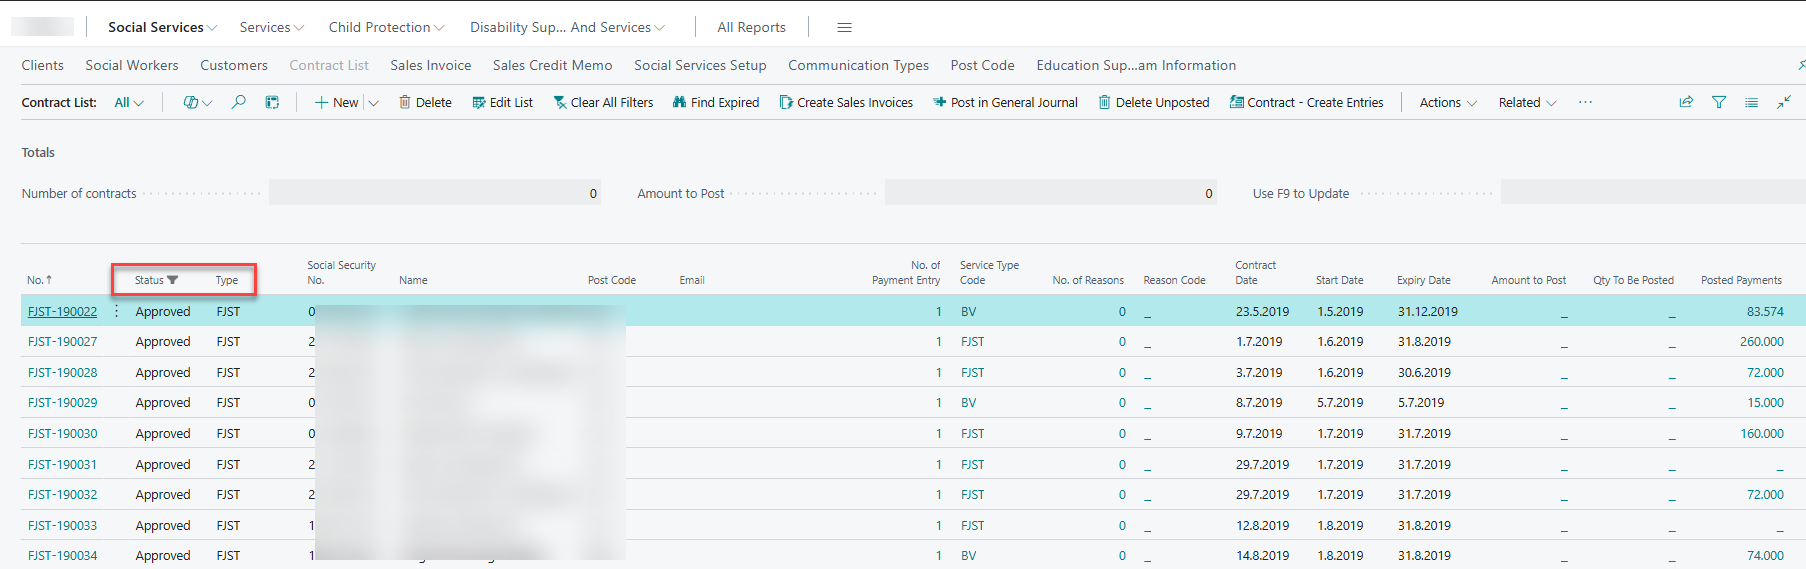Click the search magnifier icon
The image size is (1806, 569).
[x=238, y=102]
